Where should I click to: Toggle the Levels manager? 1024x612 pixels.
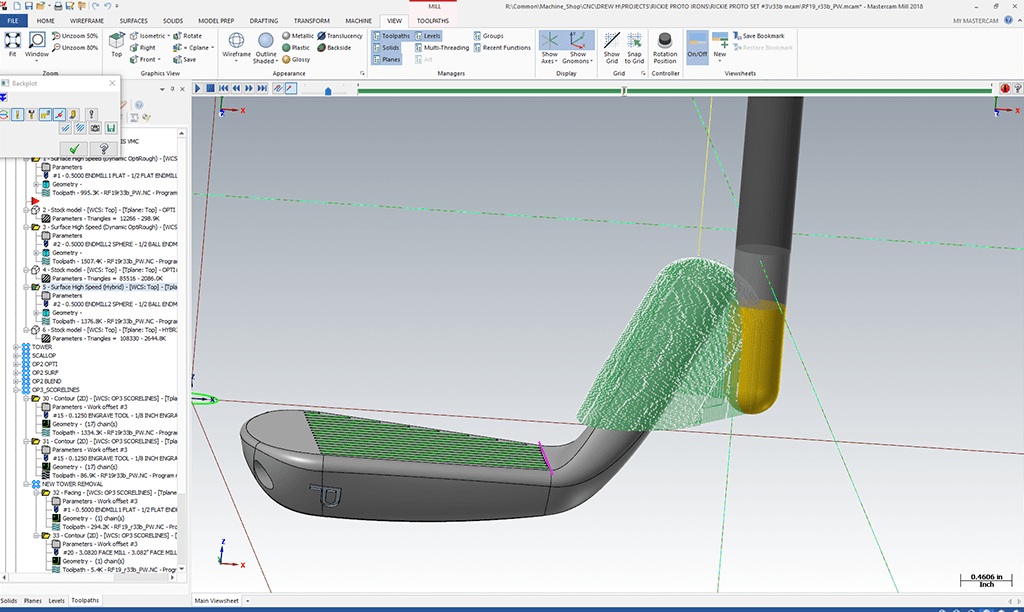[428, 36]
